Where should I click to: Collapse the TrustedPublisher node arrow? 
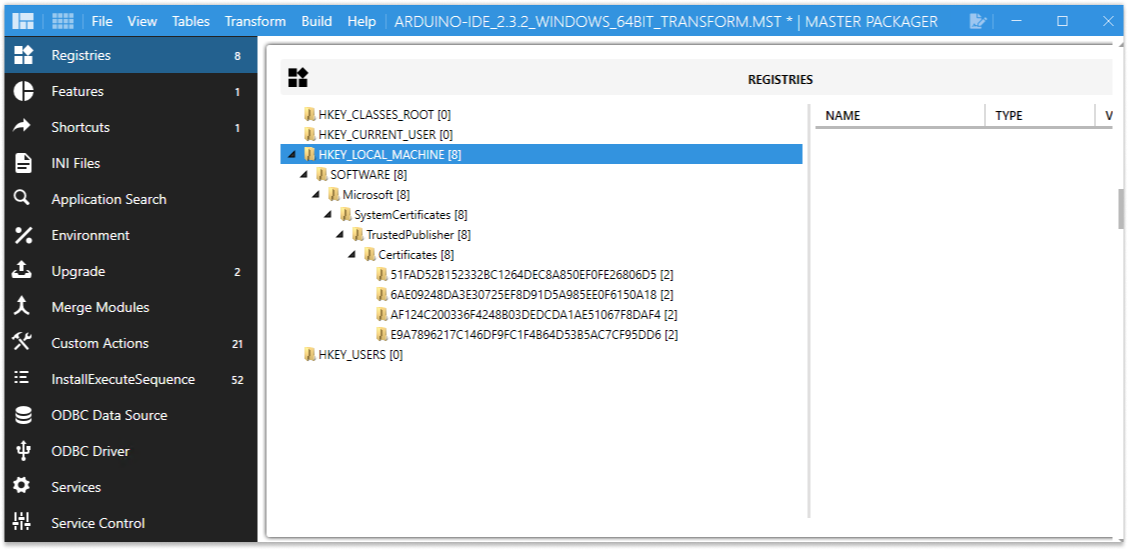point(340,235)
